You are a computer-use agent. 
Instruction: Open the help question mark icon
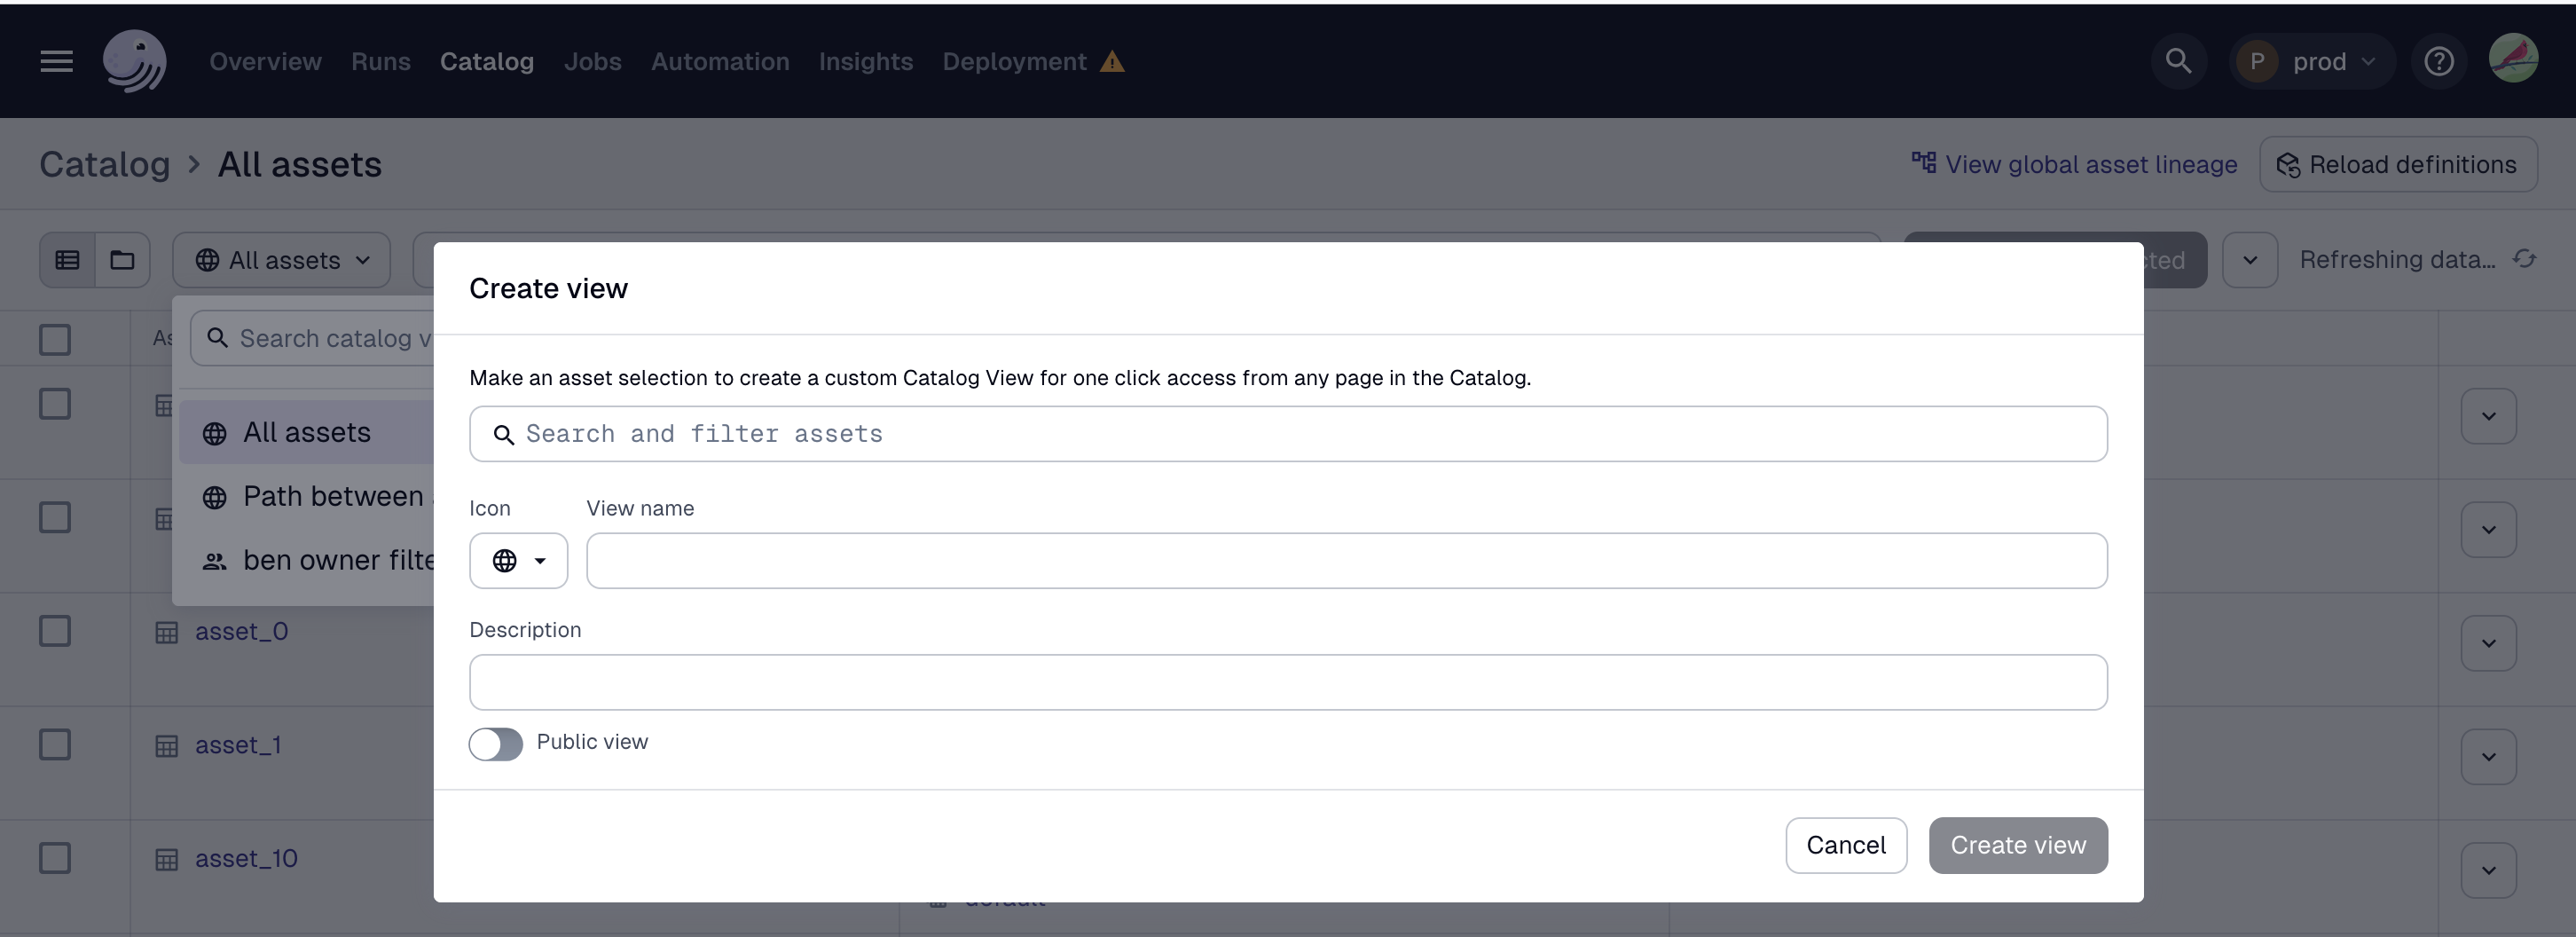click(2439, 61)
